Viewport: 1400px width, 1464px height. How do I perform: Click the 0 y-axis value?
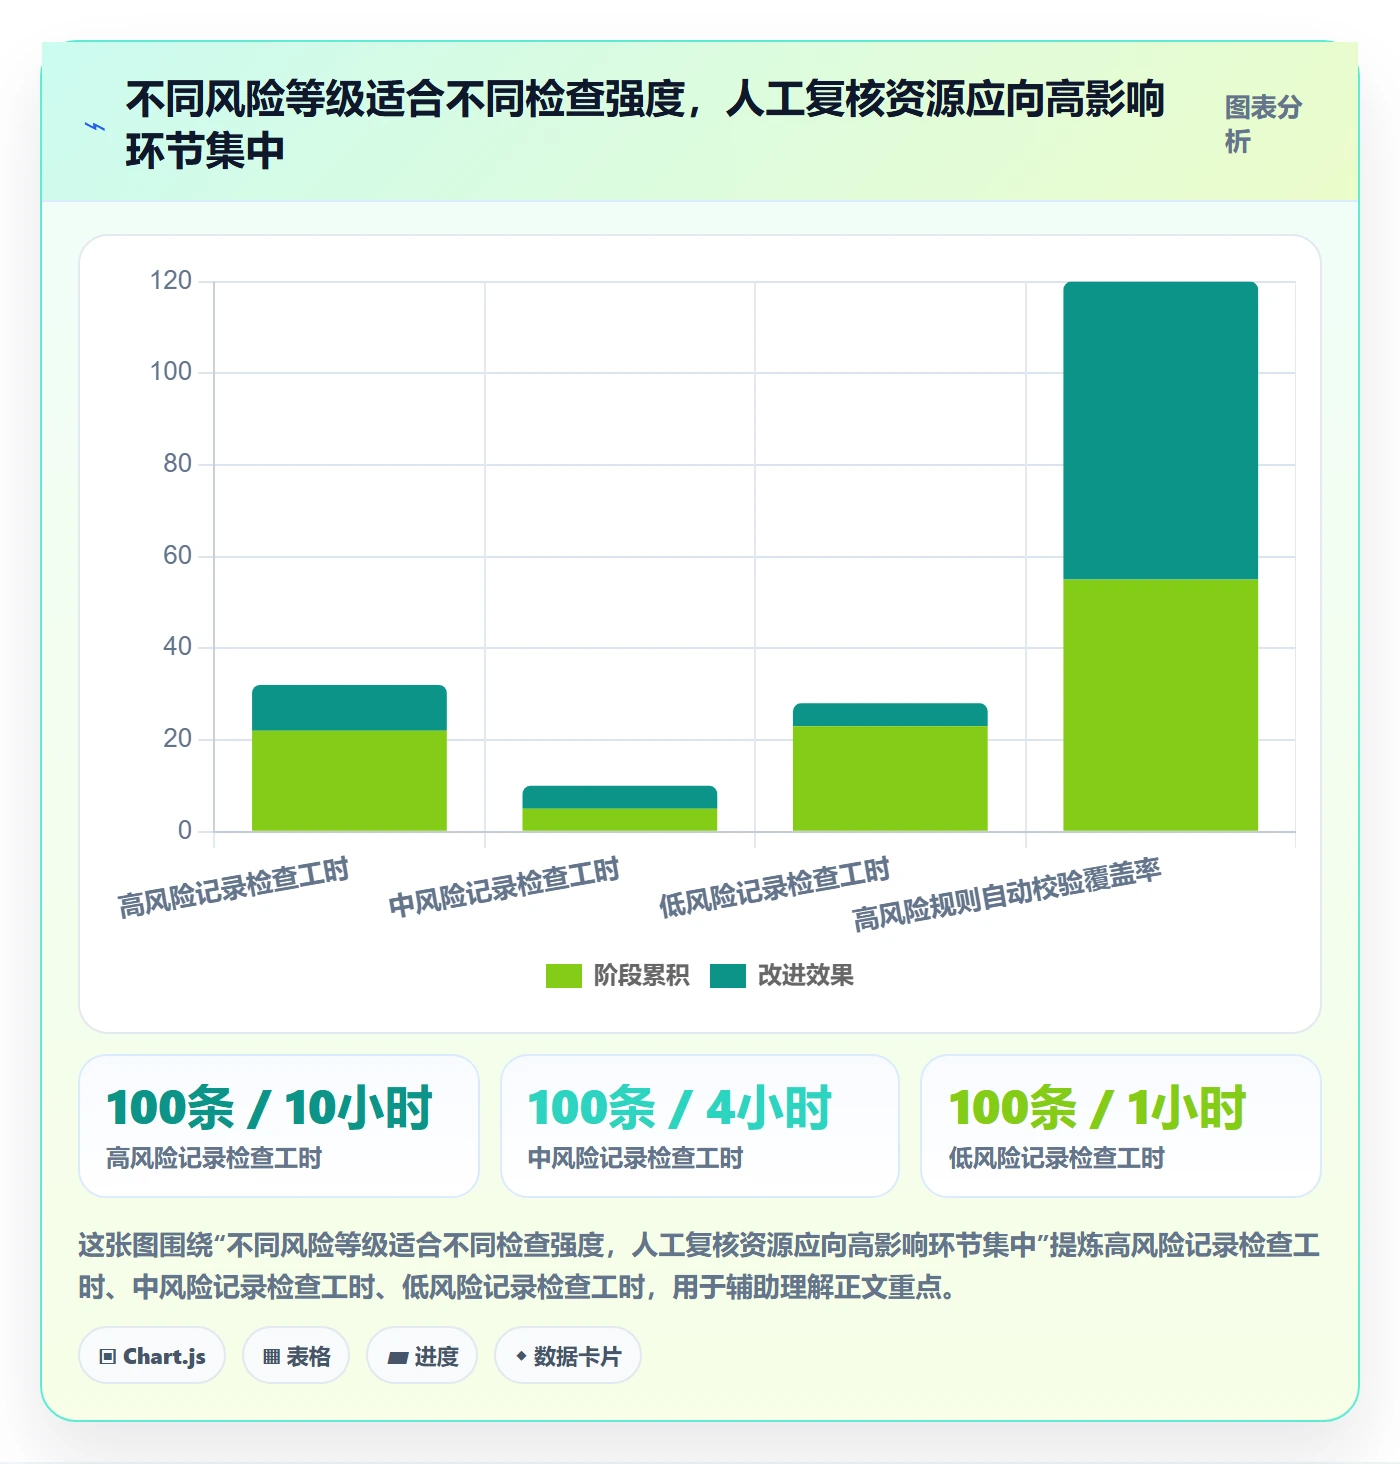click(185, 831)
